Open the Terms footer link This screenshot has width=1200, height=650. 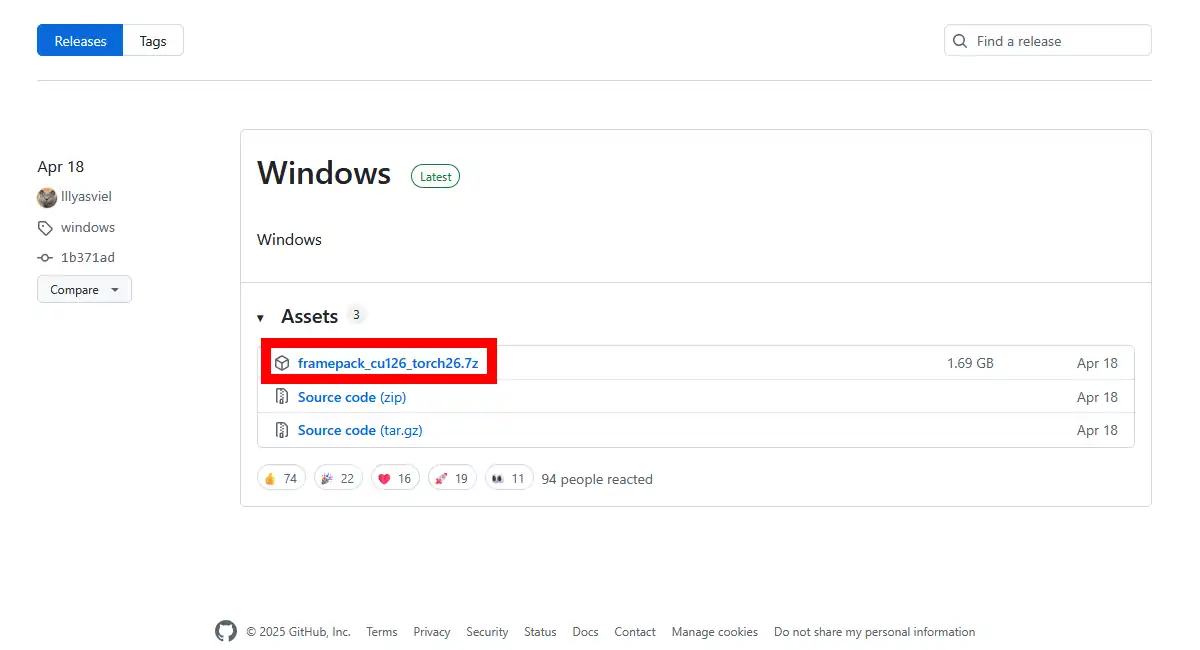point(382,632)
